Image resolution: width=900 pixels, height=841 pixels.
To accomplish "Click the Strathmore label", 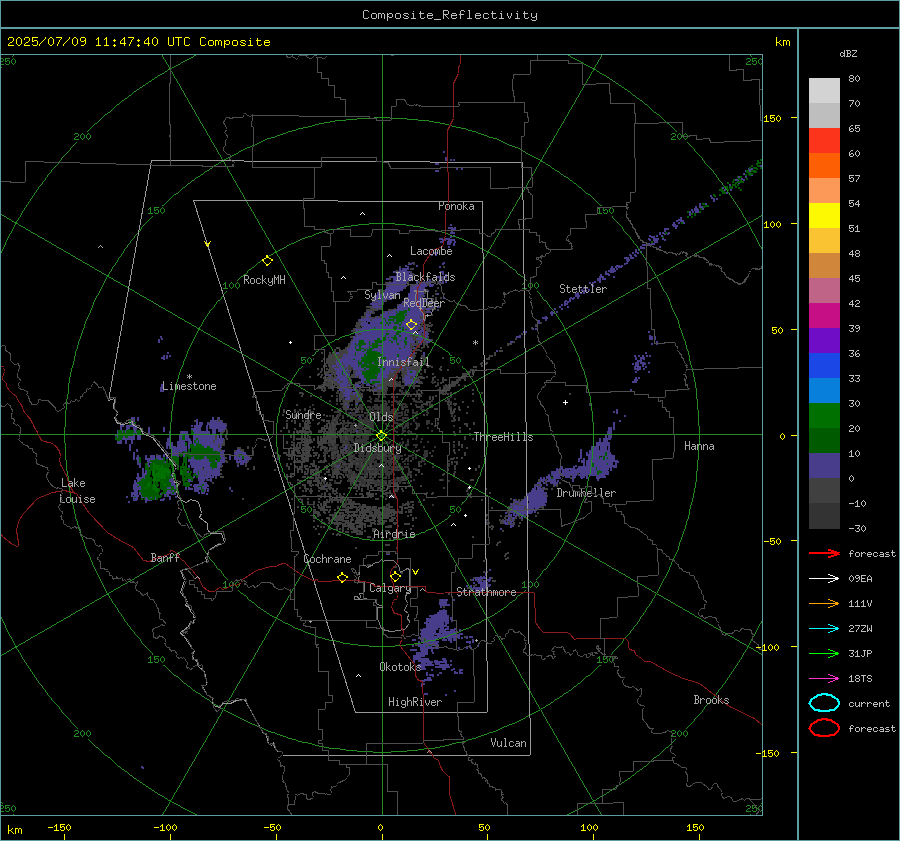I will click(x=486, y=592).
